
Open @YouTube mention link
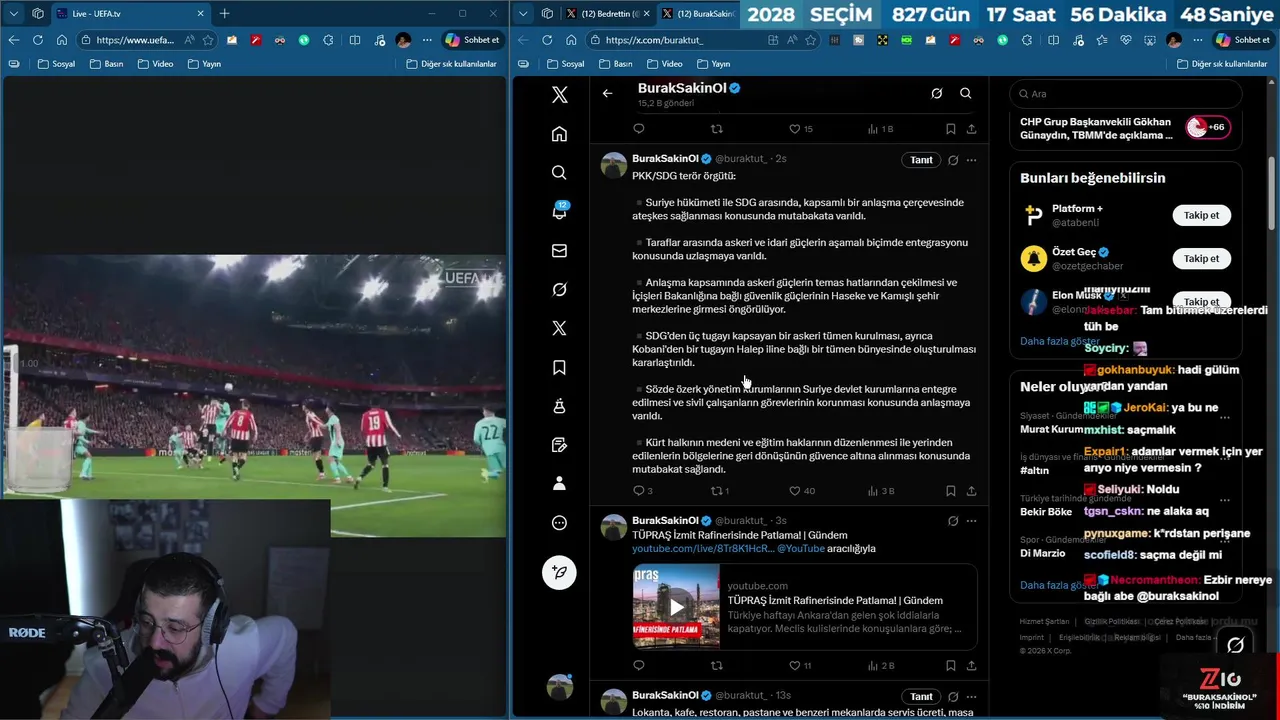801,549
